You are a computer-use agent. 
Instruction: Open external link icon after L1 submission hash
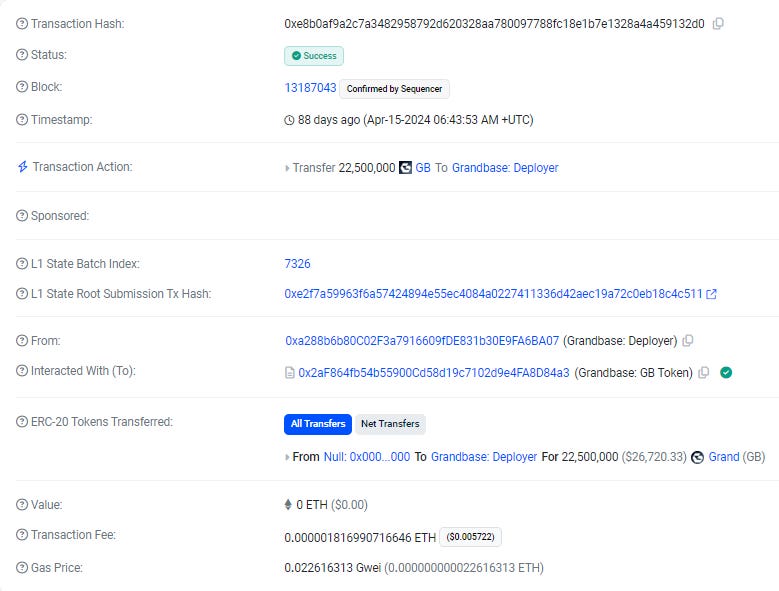[711, 294]
